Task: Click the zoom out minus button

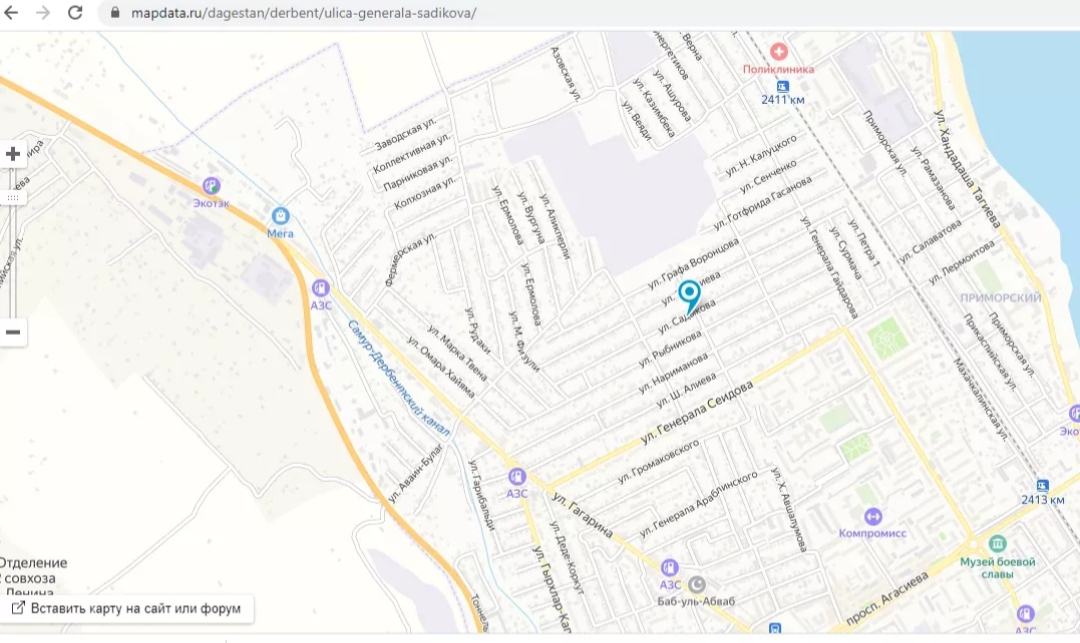Action: (12, 332)
